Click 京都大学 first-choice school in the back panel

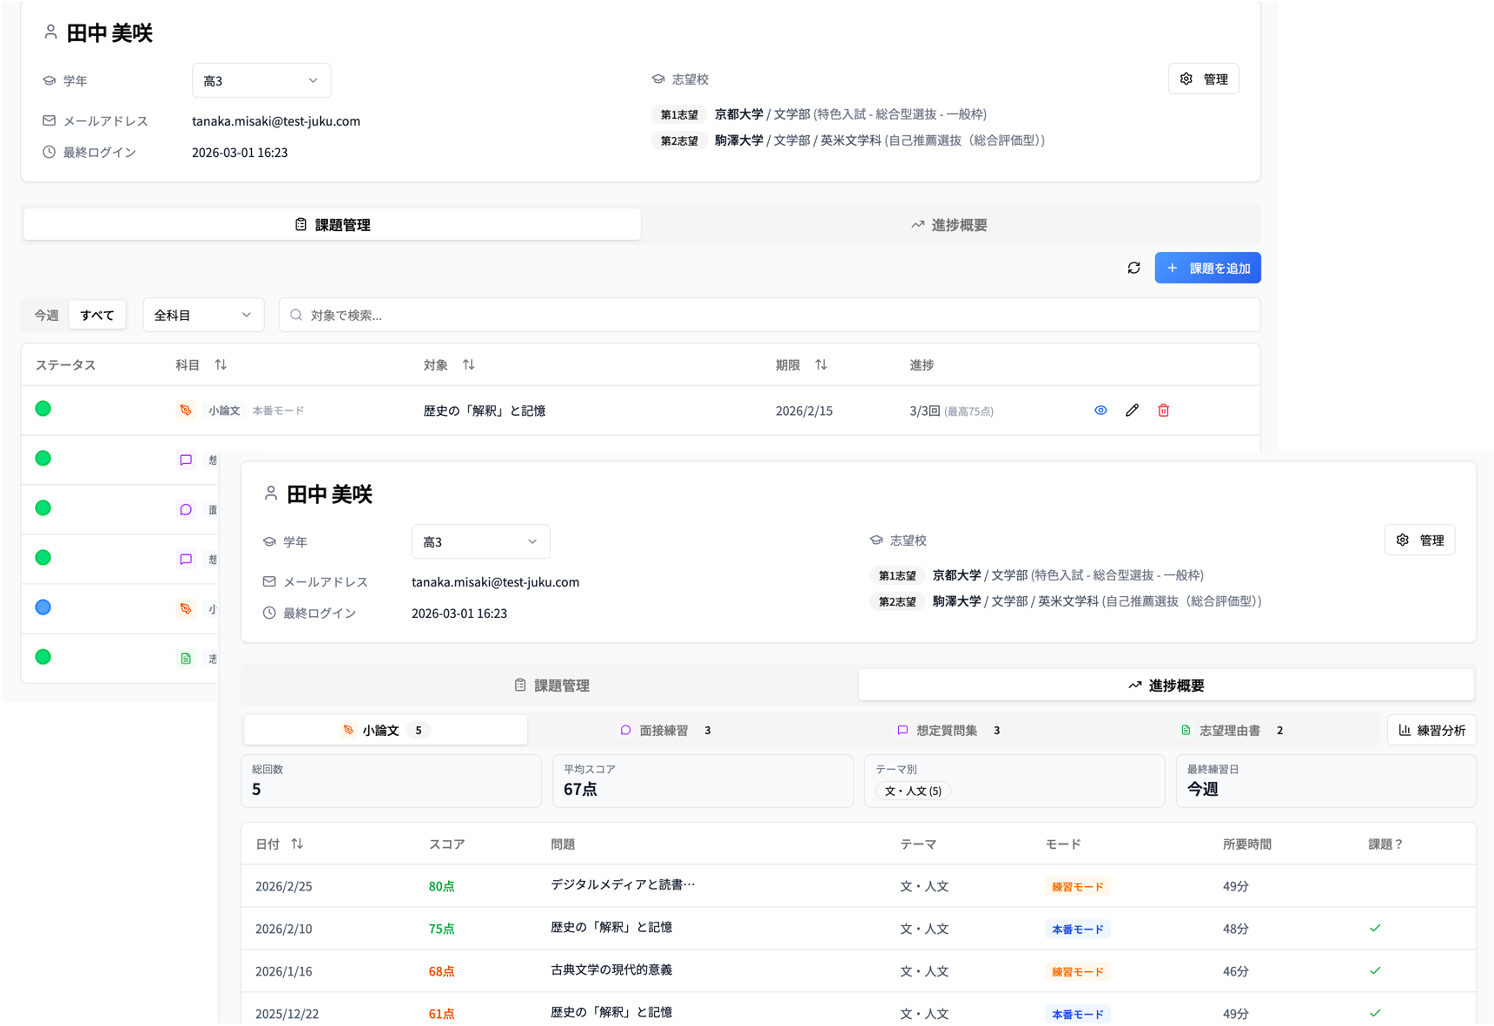[739, 114]
